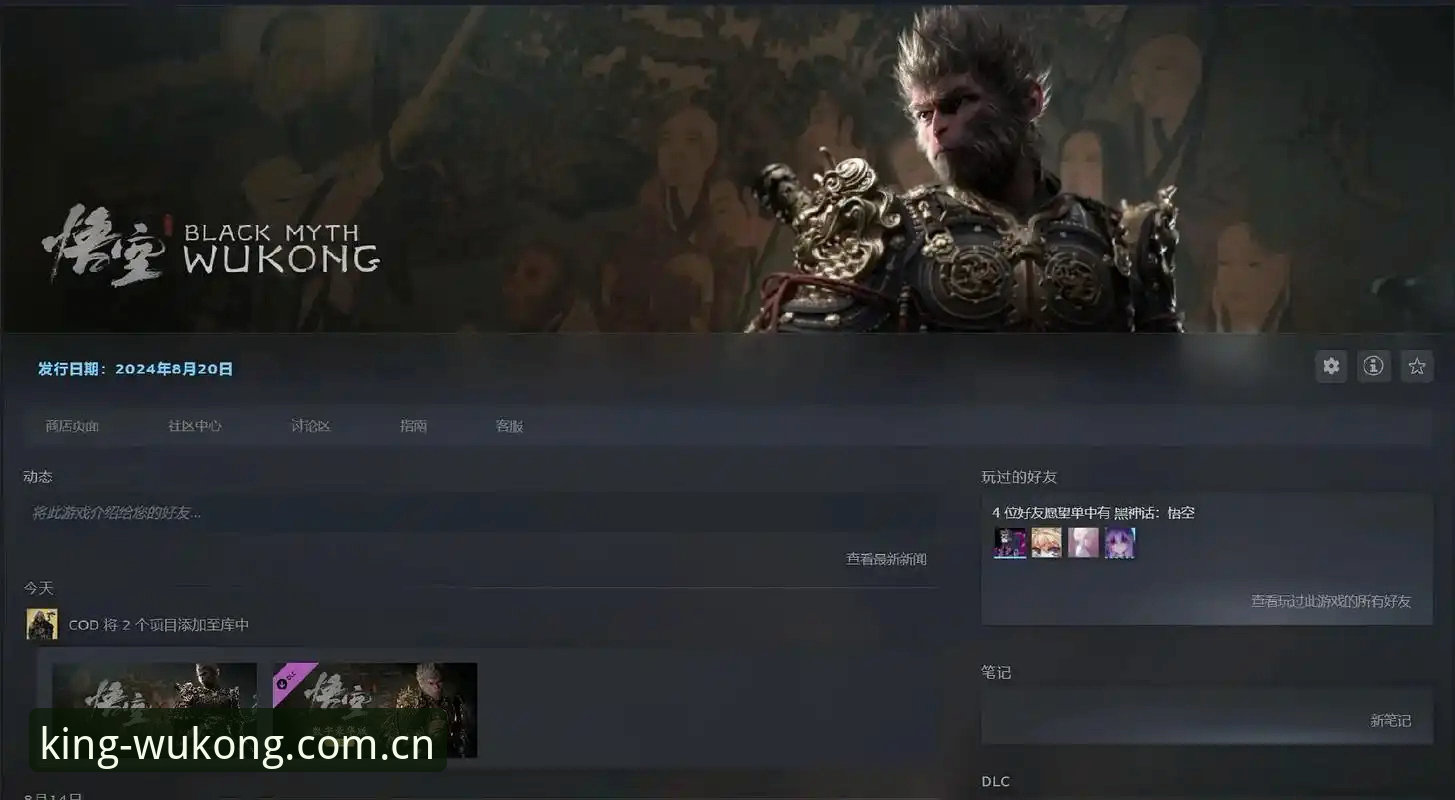Viewport: 1455px width, 800px height.
Task: Open the first Wukong game thumbnail
Action: pos(154,710)
